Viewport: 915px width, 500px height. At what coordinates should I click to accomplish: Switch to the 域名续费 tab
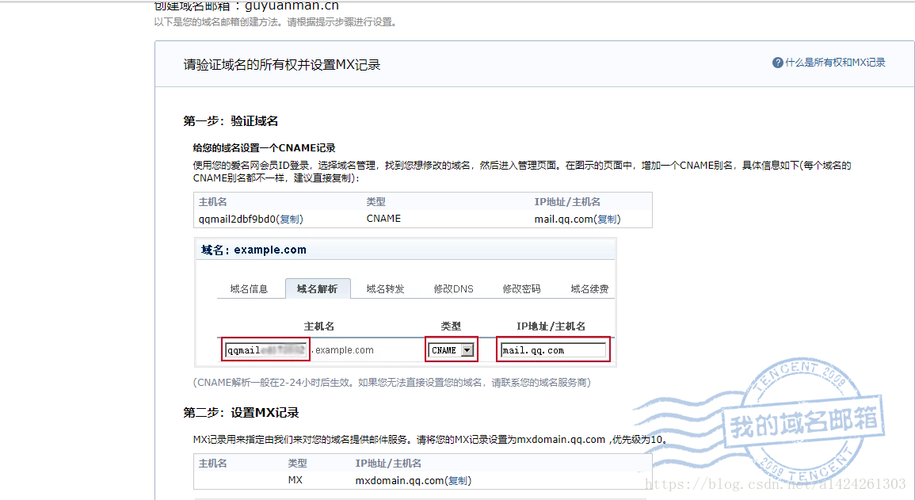pyautogui.click(x=589, y=289)
